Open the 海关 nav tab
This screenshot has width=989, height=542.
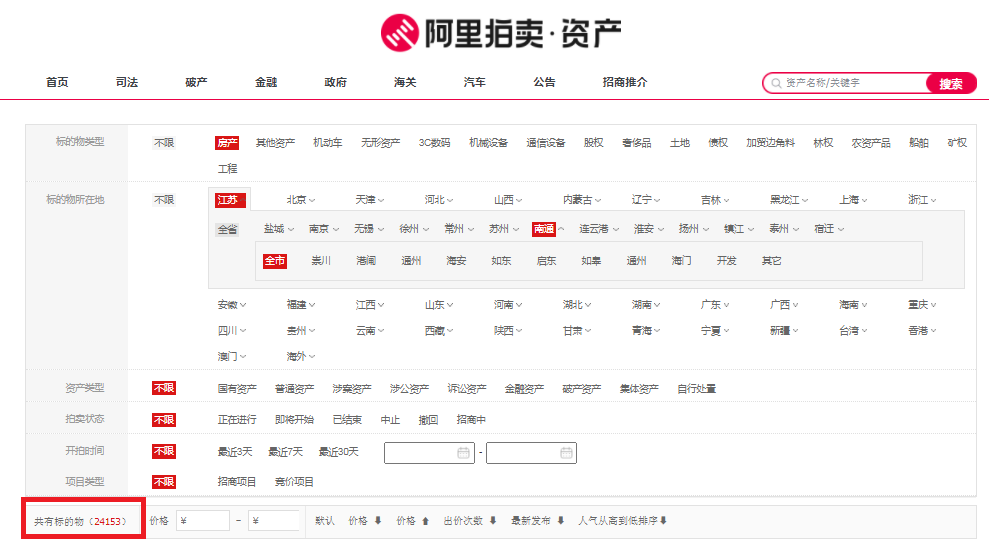405,82
